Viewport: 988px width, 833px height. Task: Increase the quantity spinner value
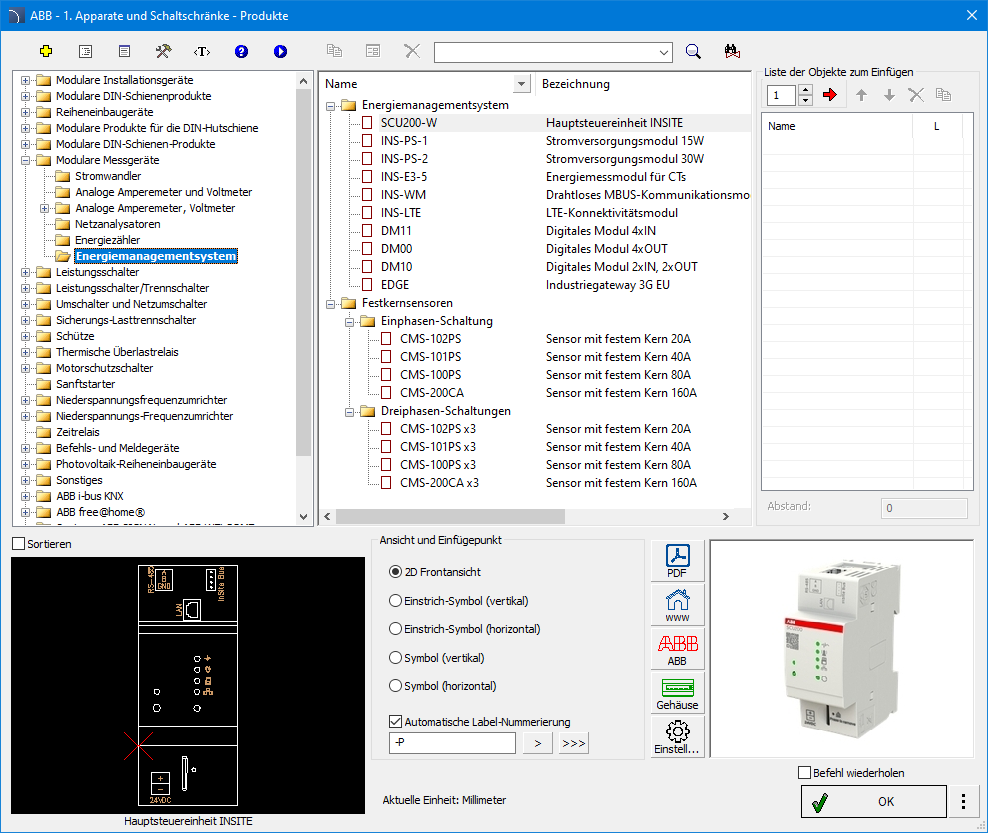(x=805, y=90)
